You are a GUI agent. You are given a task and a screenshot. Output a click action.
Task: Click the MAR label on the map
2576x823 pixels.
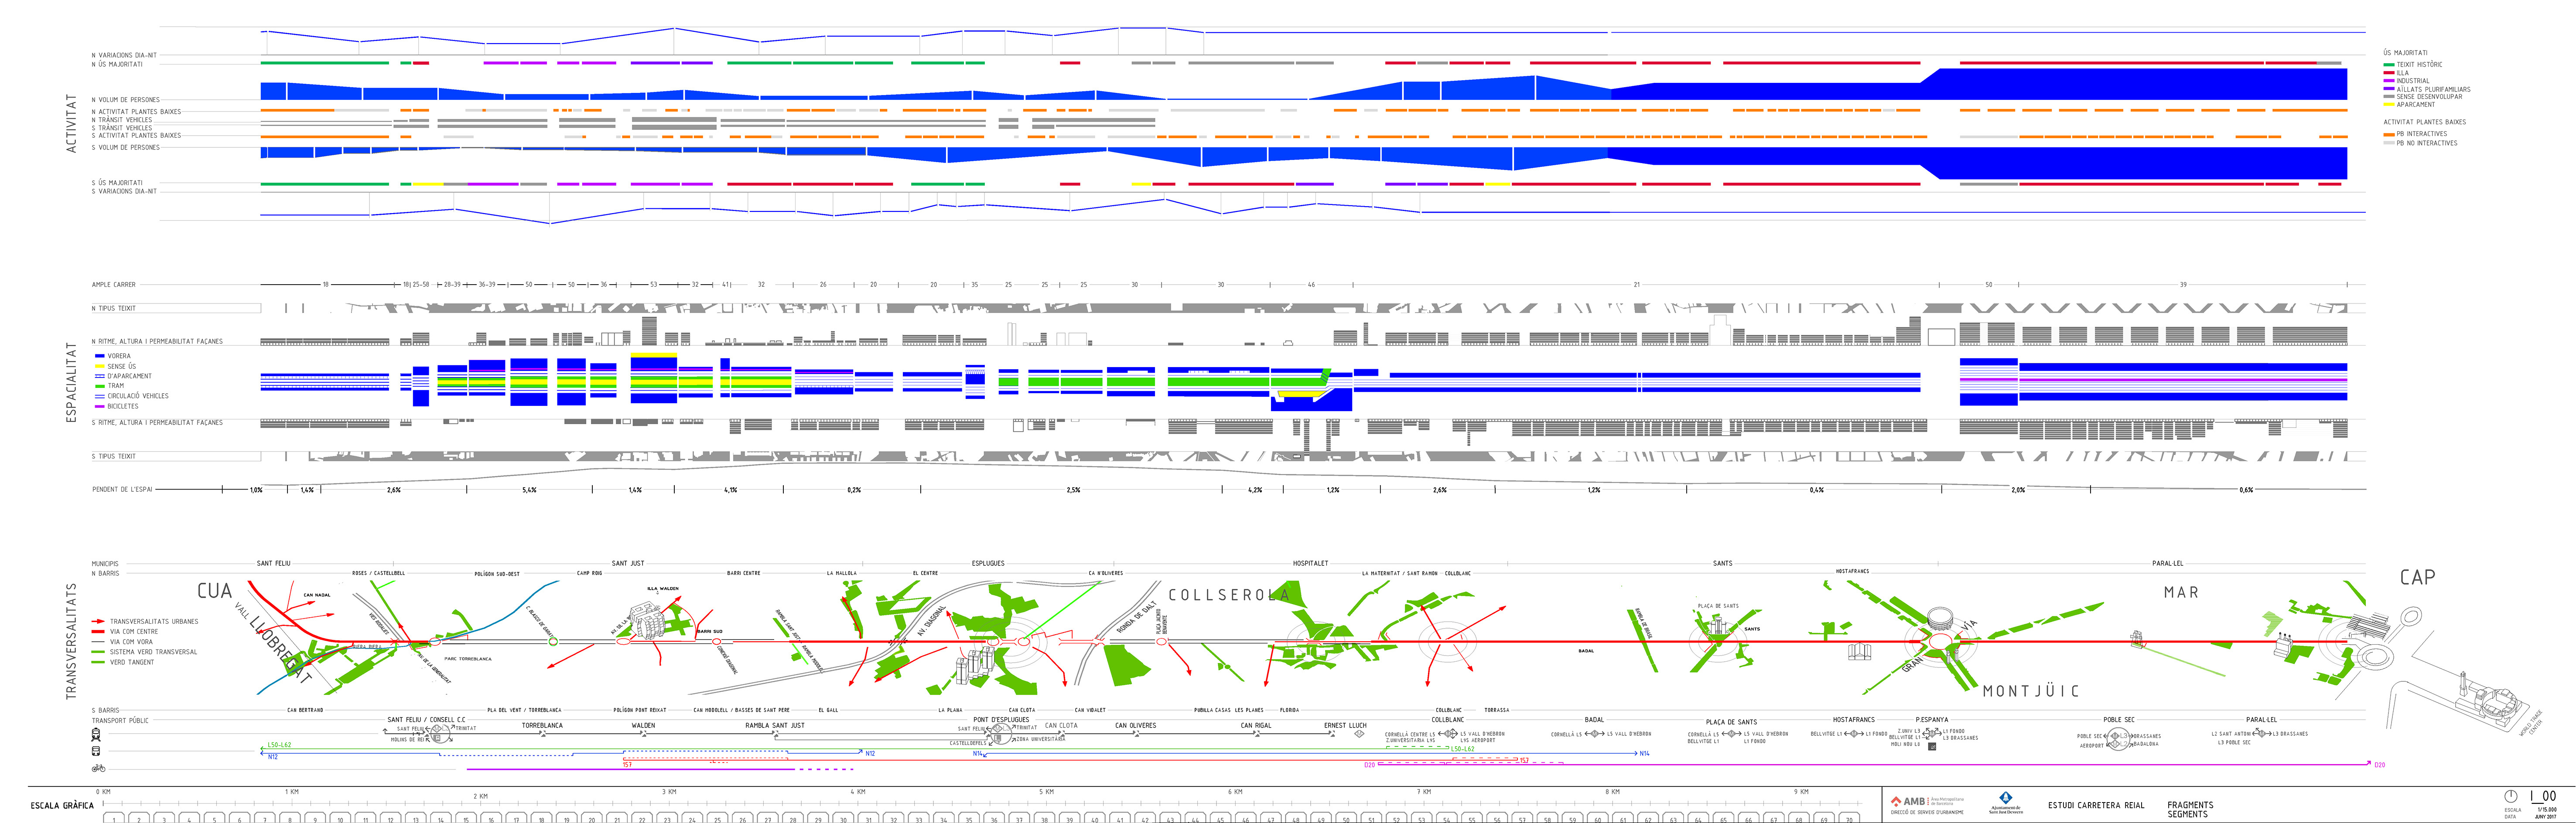2181,592
